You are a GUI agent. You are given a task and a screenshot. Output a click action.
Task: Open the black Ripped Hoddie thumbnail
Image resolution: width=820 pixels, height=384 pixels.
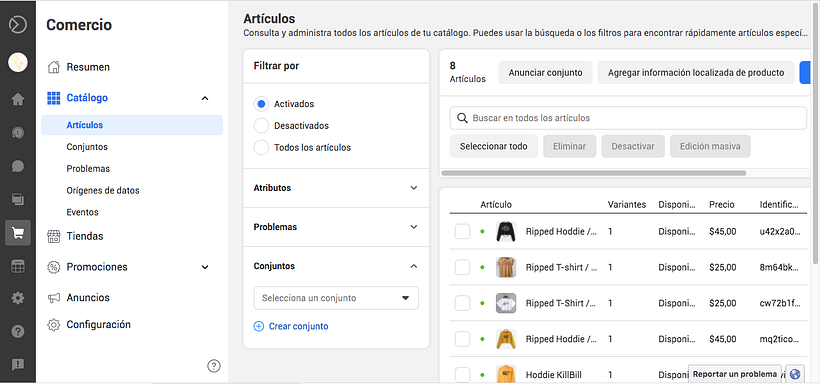tap(506, 231)
